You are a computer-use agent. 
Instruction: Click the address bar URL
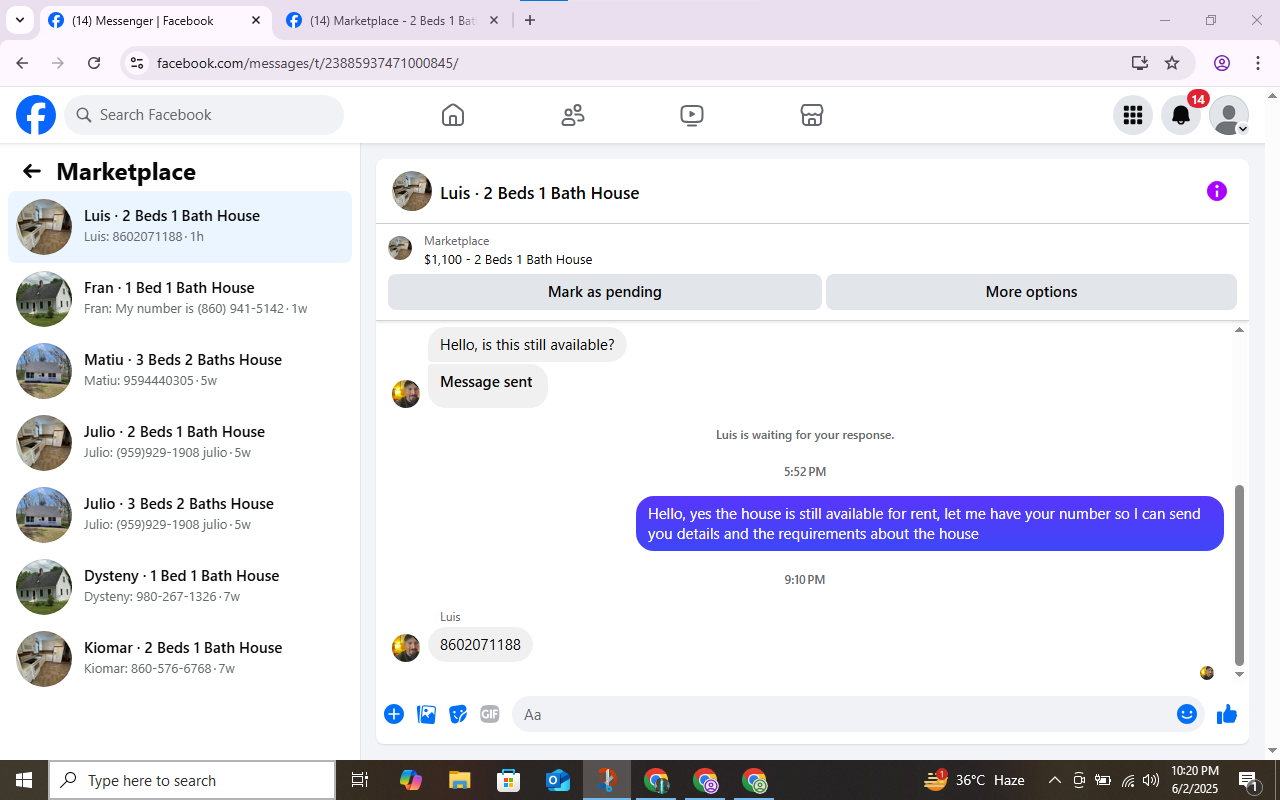point(307,63)
